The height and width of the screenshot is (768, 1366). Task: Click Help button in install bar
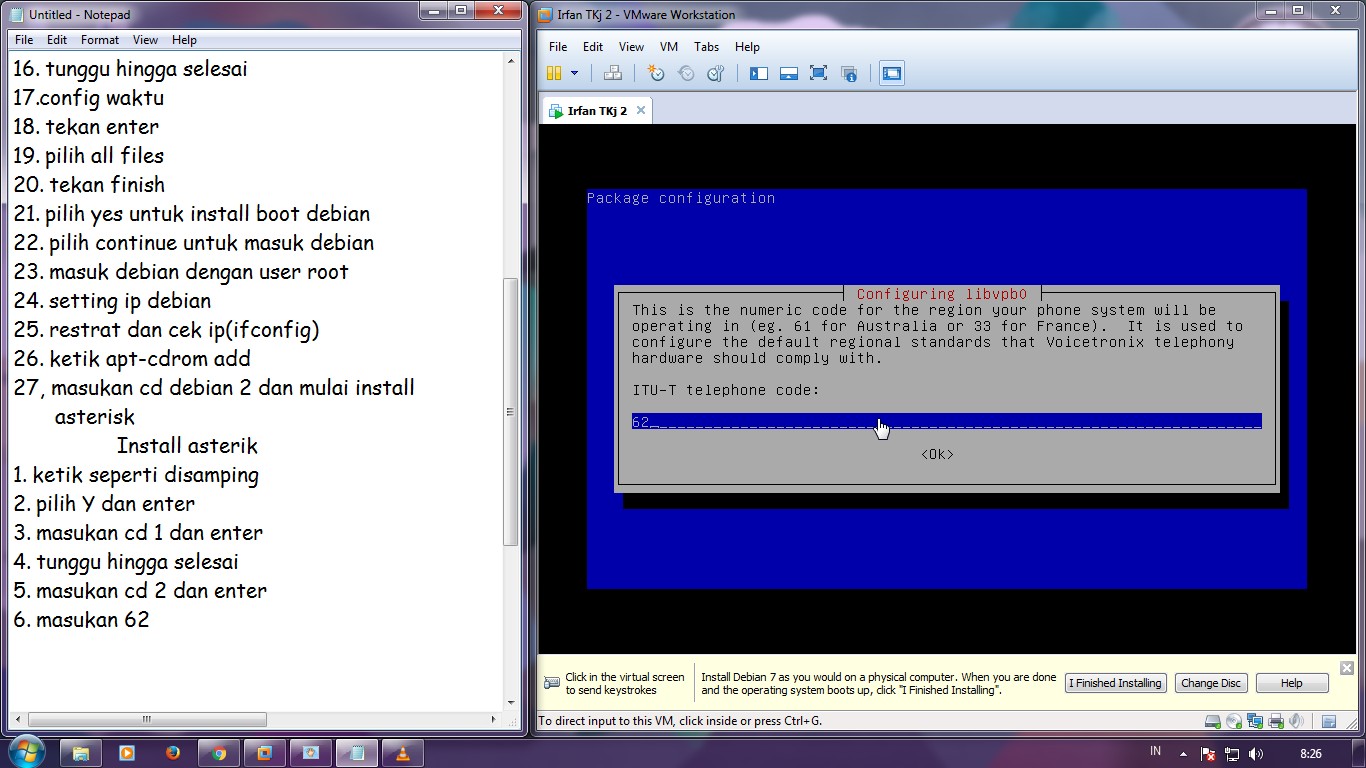pyautogui.click(x=1291, y=683)
